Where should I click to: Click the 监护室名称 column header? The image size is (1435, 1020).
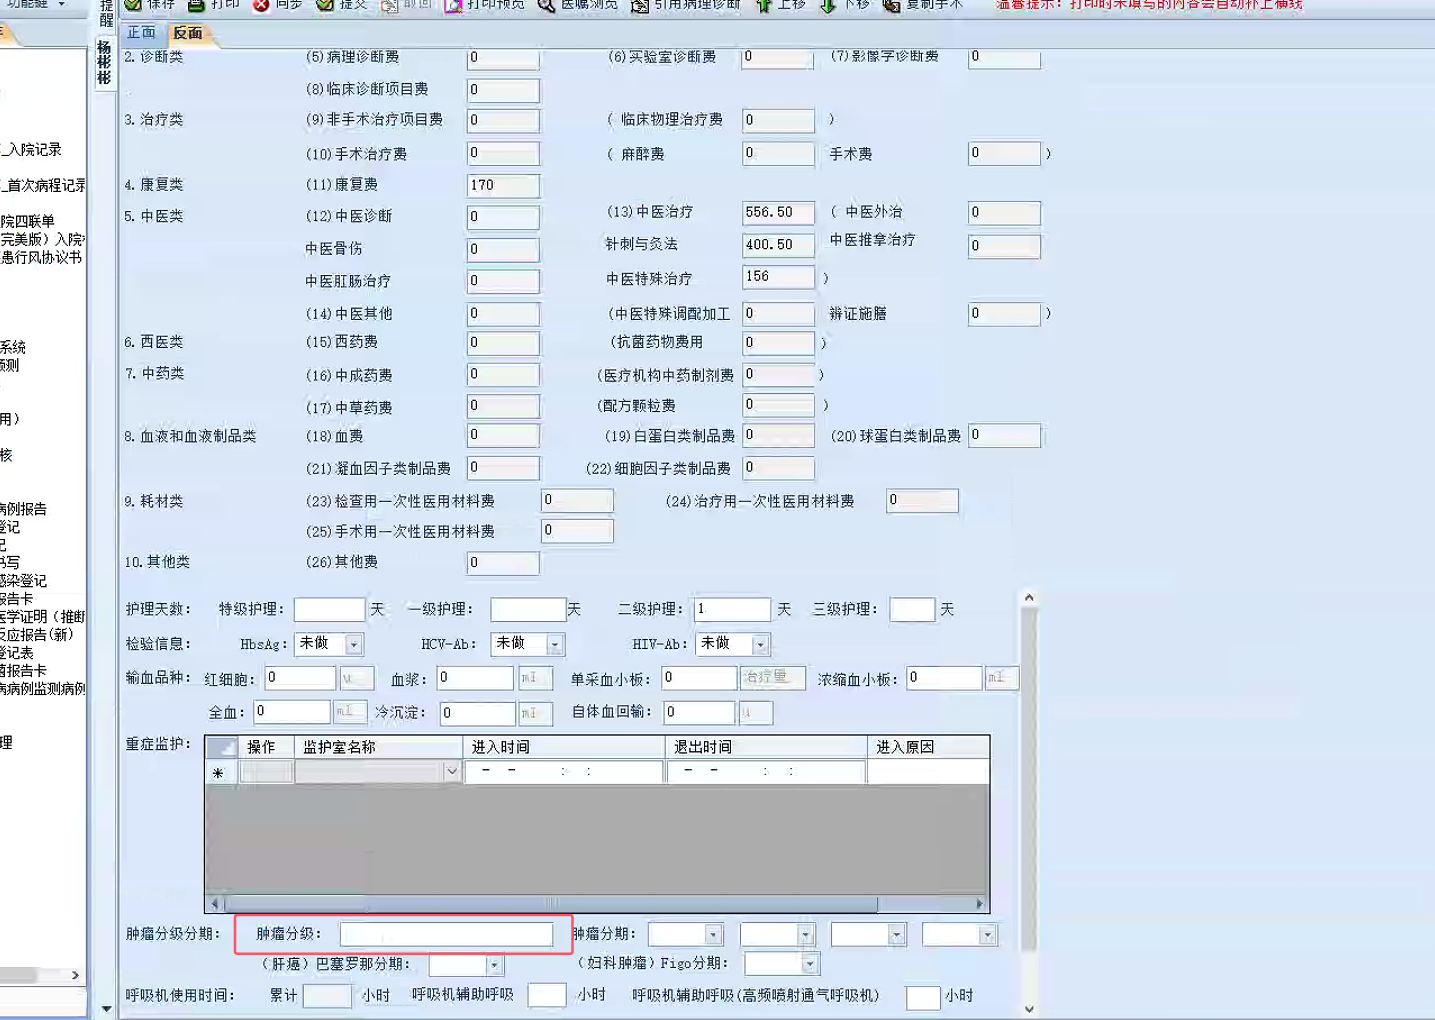pos(379,747)
